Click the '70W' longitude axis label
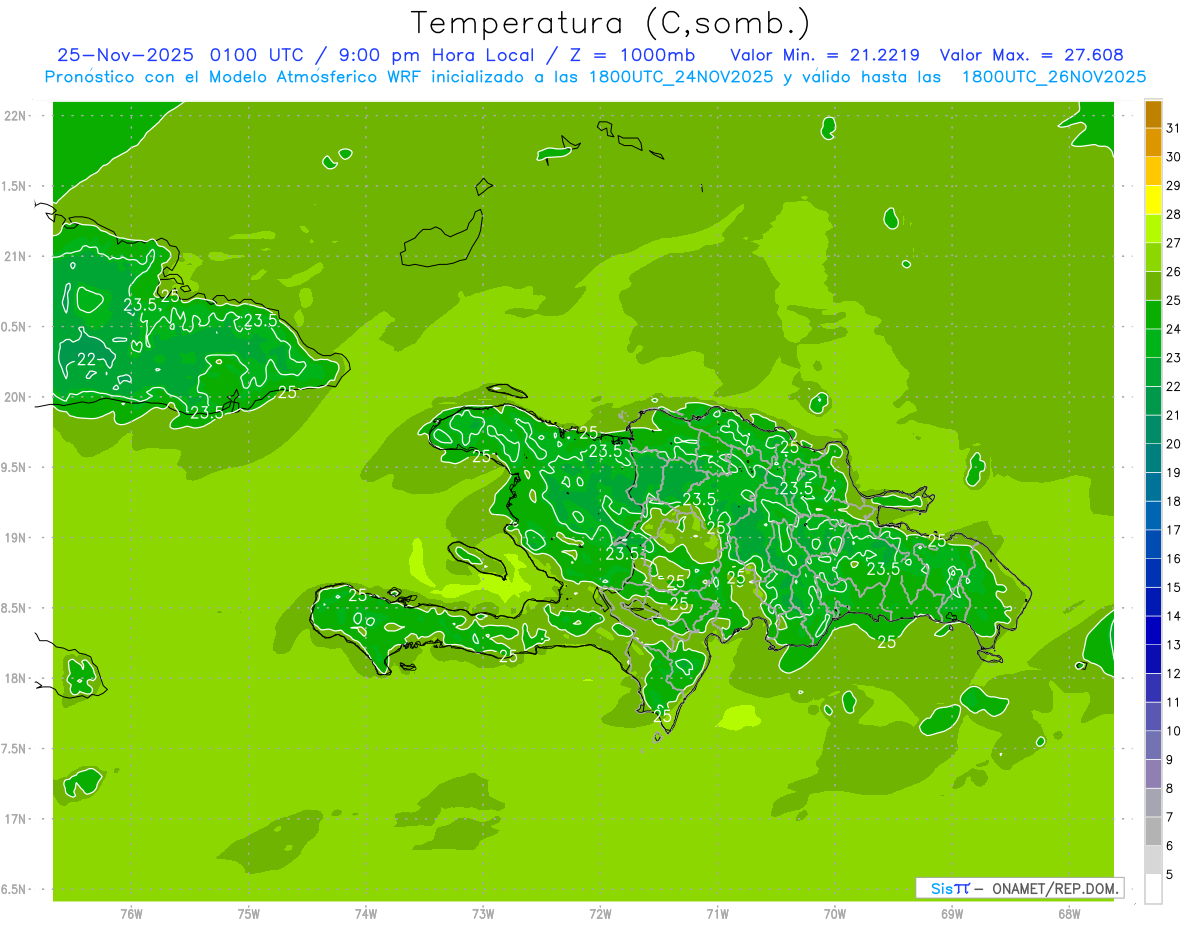 click(x=835, y=914)
